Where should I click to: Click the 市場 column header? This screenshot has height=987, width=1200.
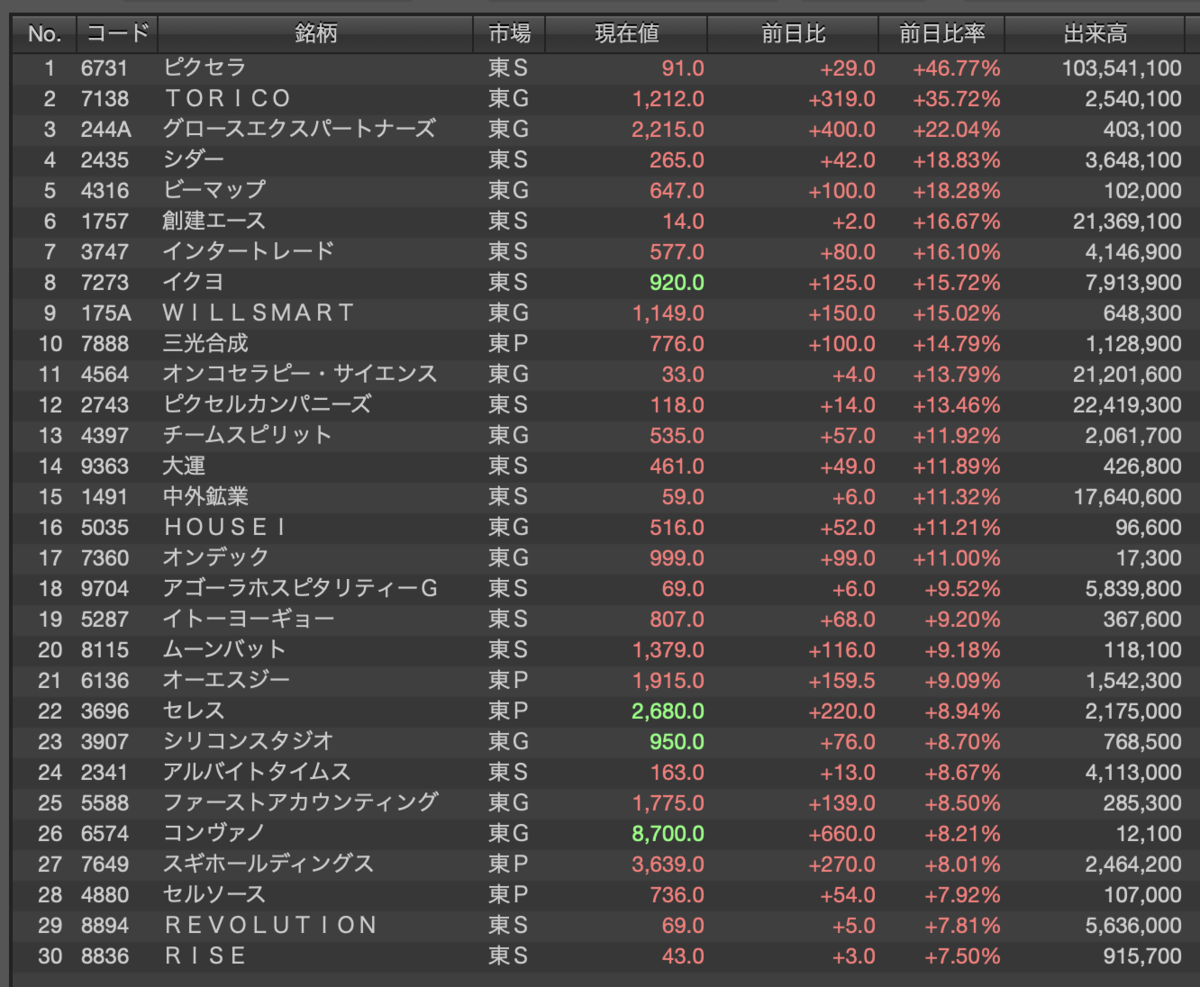[x=509, y=34]
